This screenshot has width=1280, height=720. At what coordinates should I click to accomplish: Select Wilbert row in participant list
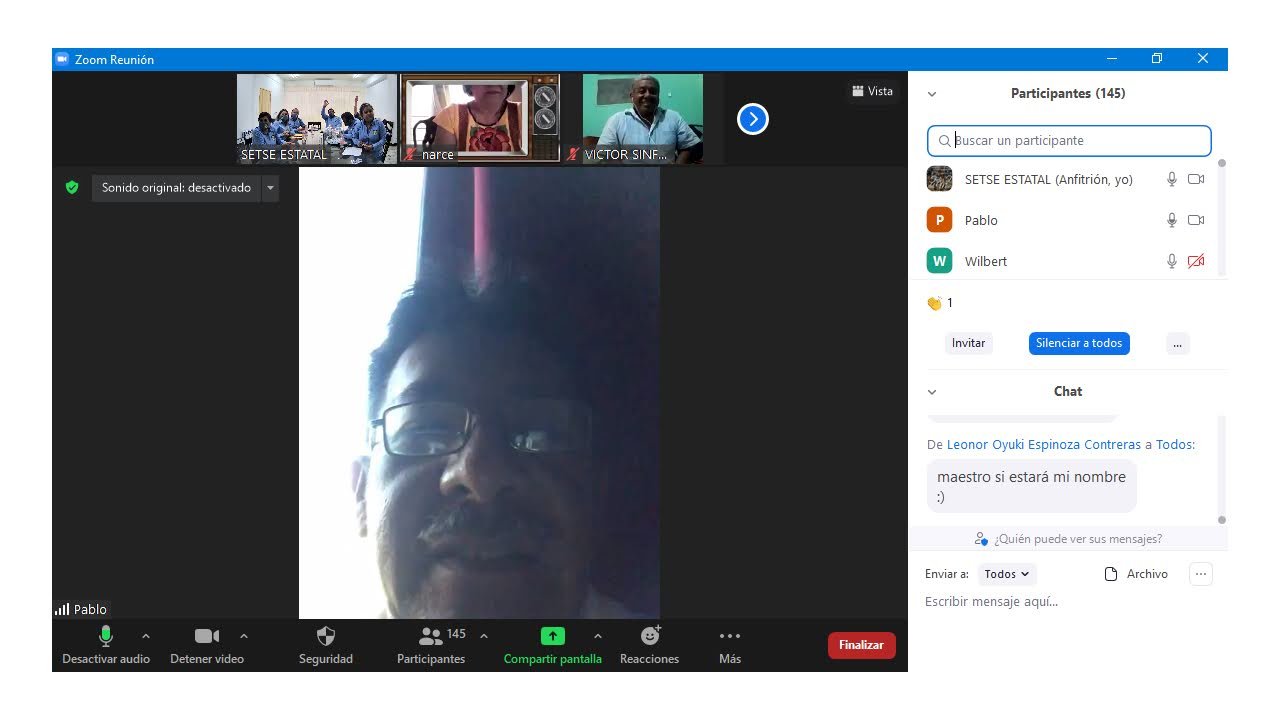1067,261
